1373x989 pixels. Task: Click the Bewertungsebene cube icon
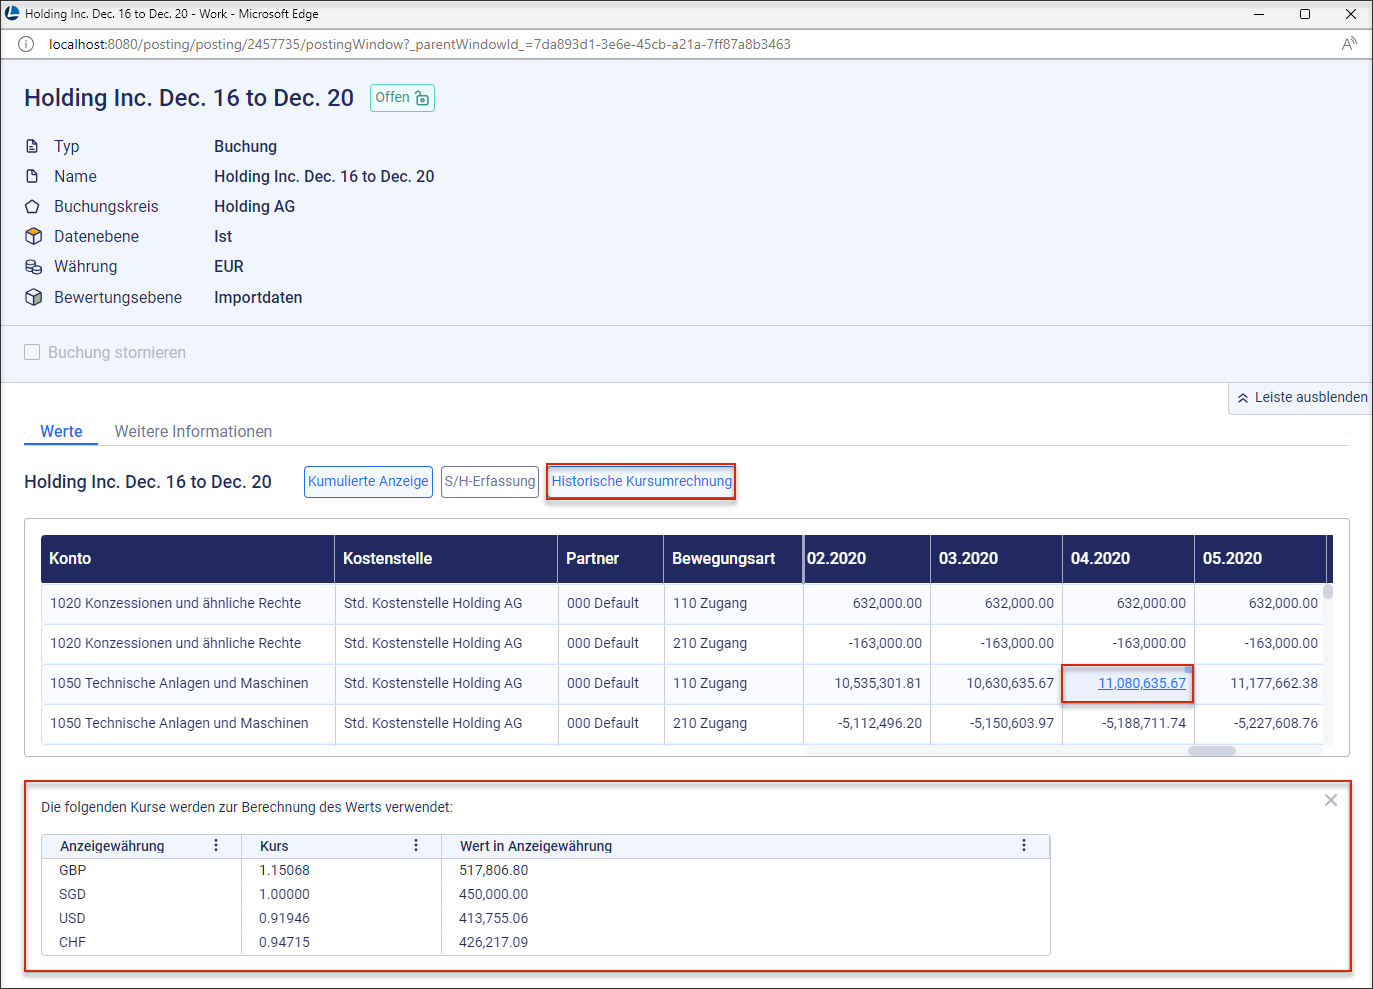tap(33, 297)
